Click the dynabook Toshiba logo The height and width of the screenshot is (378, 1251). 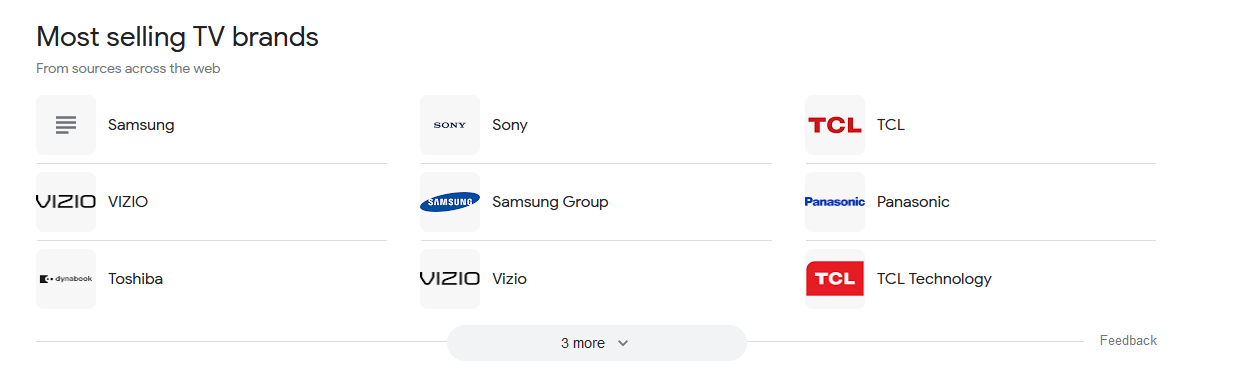tap(66, 279)
